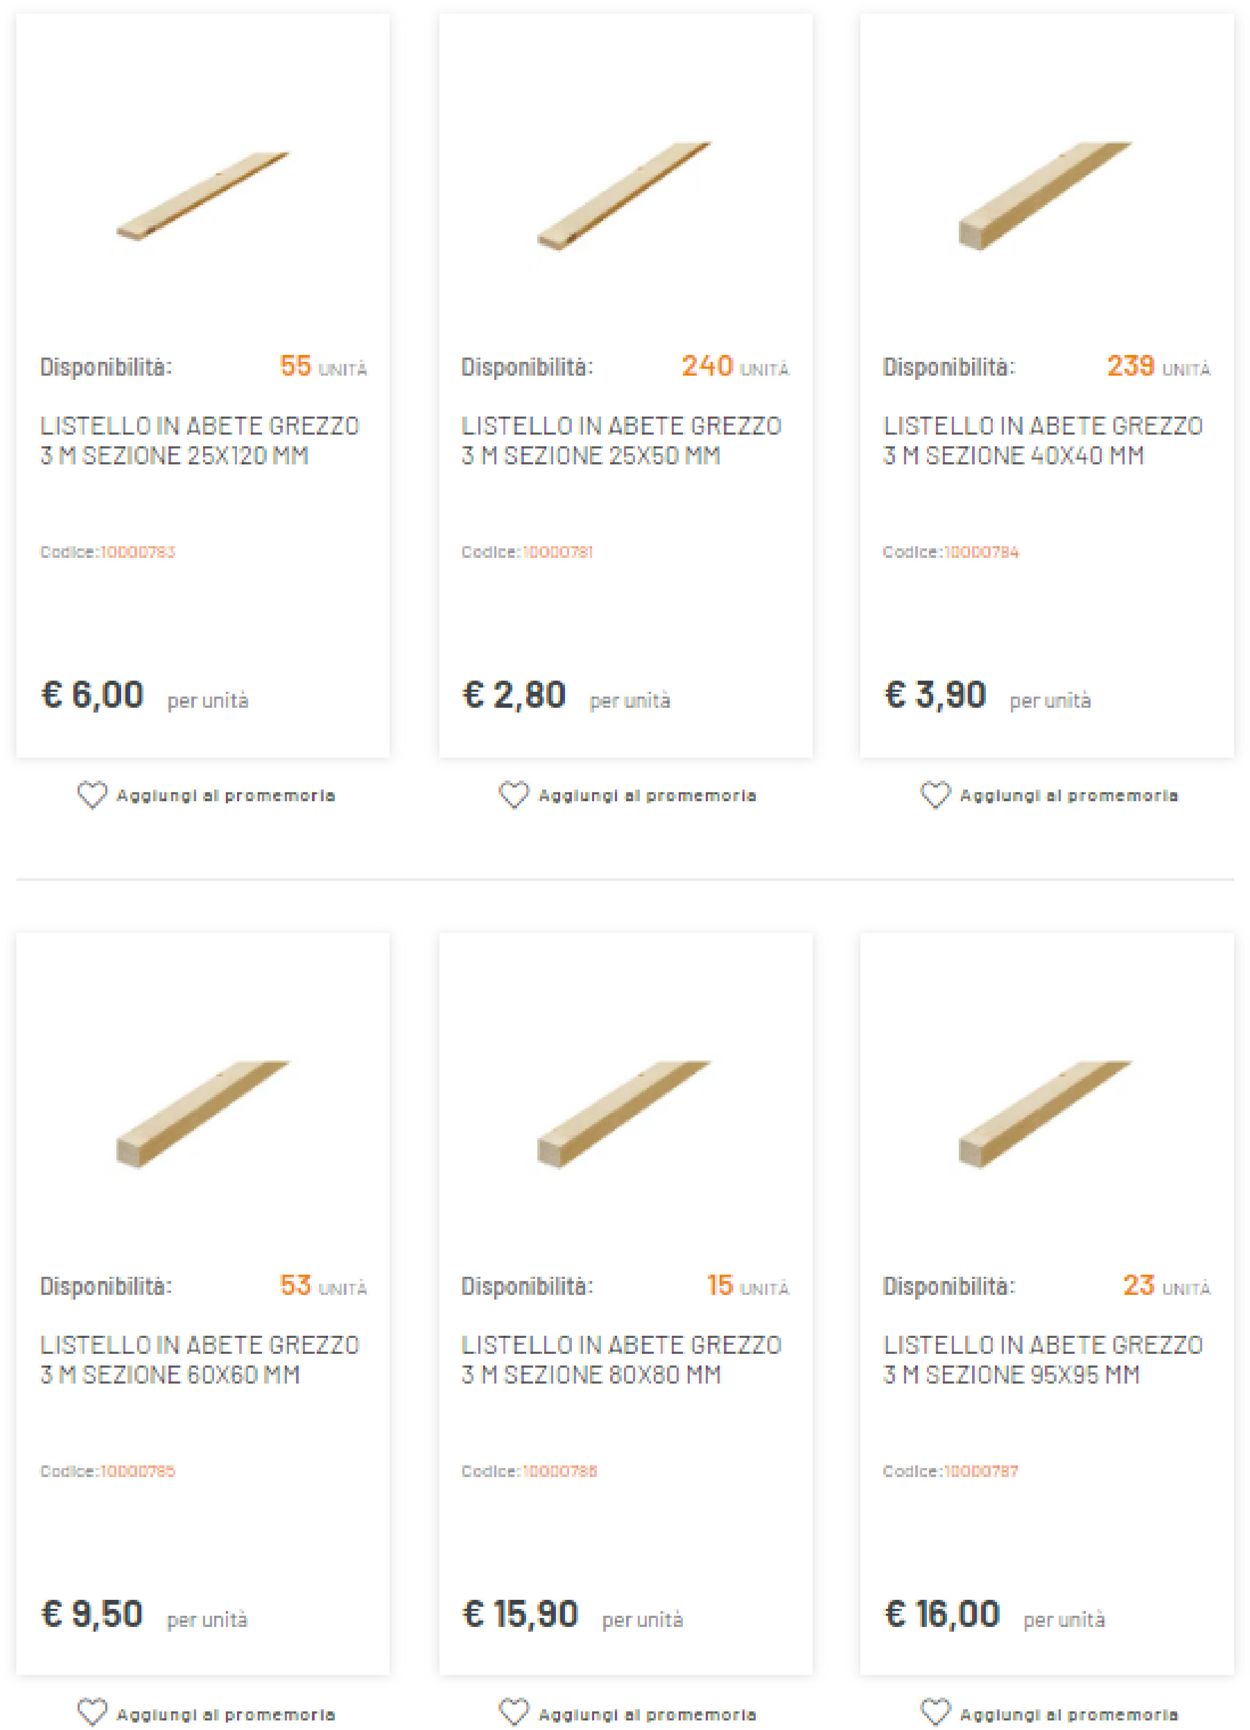Click product code 10000787
Viewport: 1250px width, 1730px height.
click(x=981, y=1471)
